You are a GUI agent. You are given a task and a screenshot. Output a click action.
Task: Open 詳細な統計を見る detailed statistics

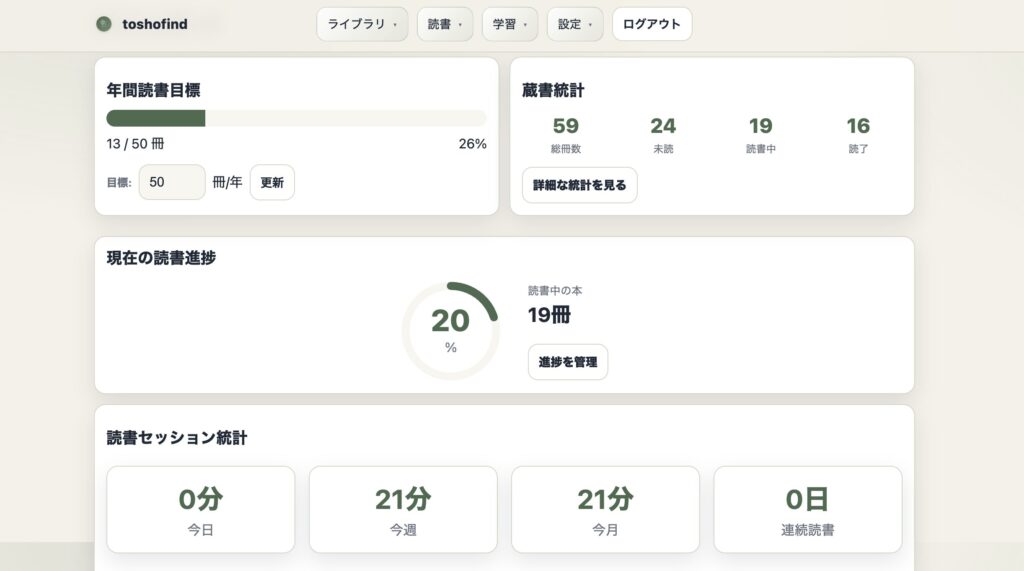click(x=580, y=185)
